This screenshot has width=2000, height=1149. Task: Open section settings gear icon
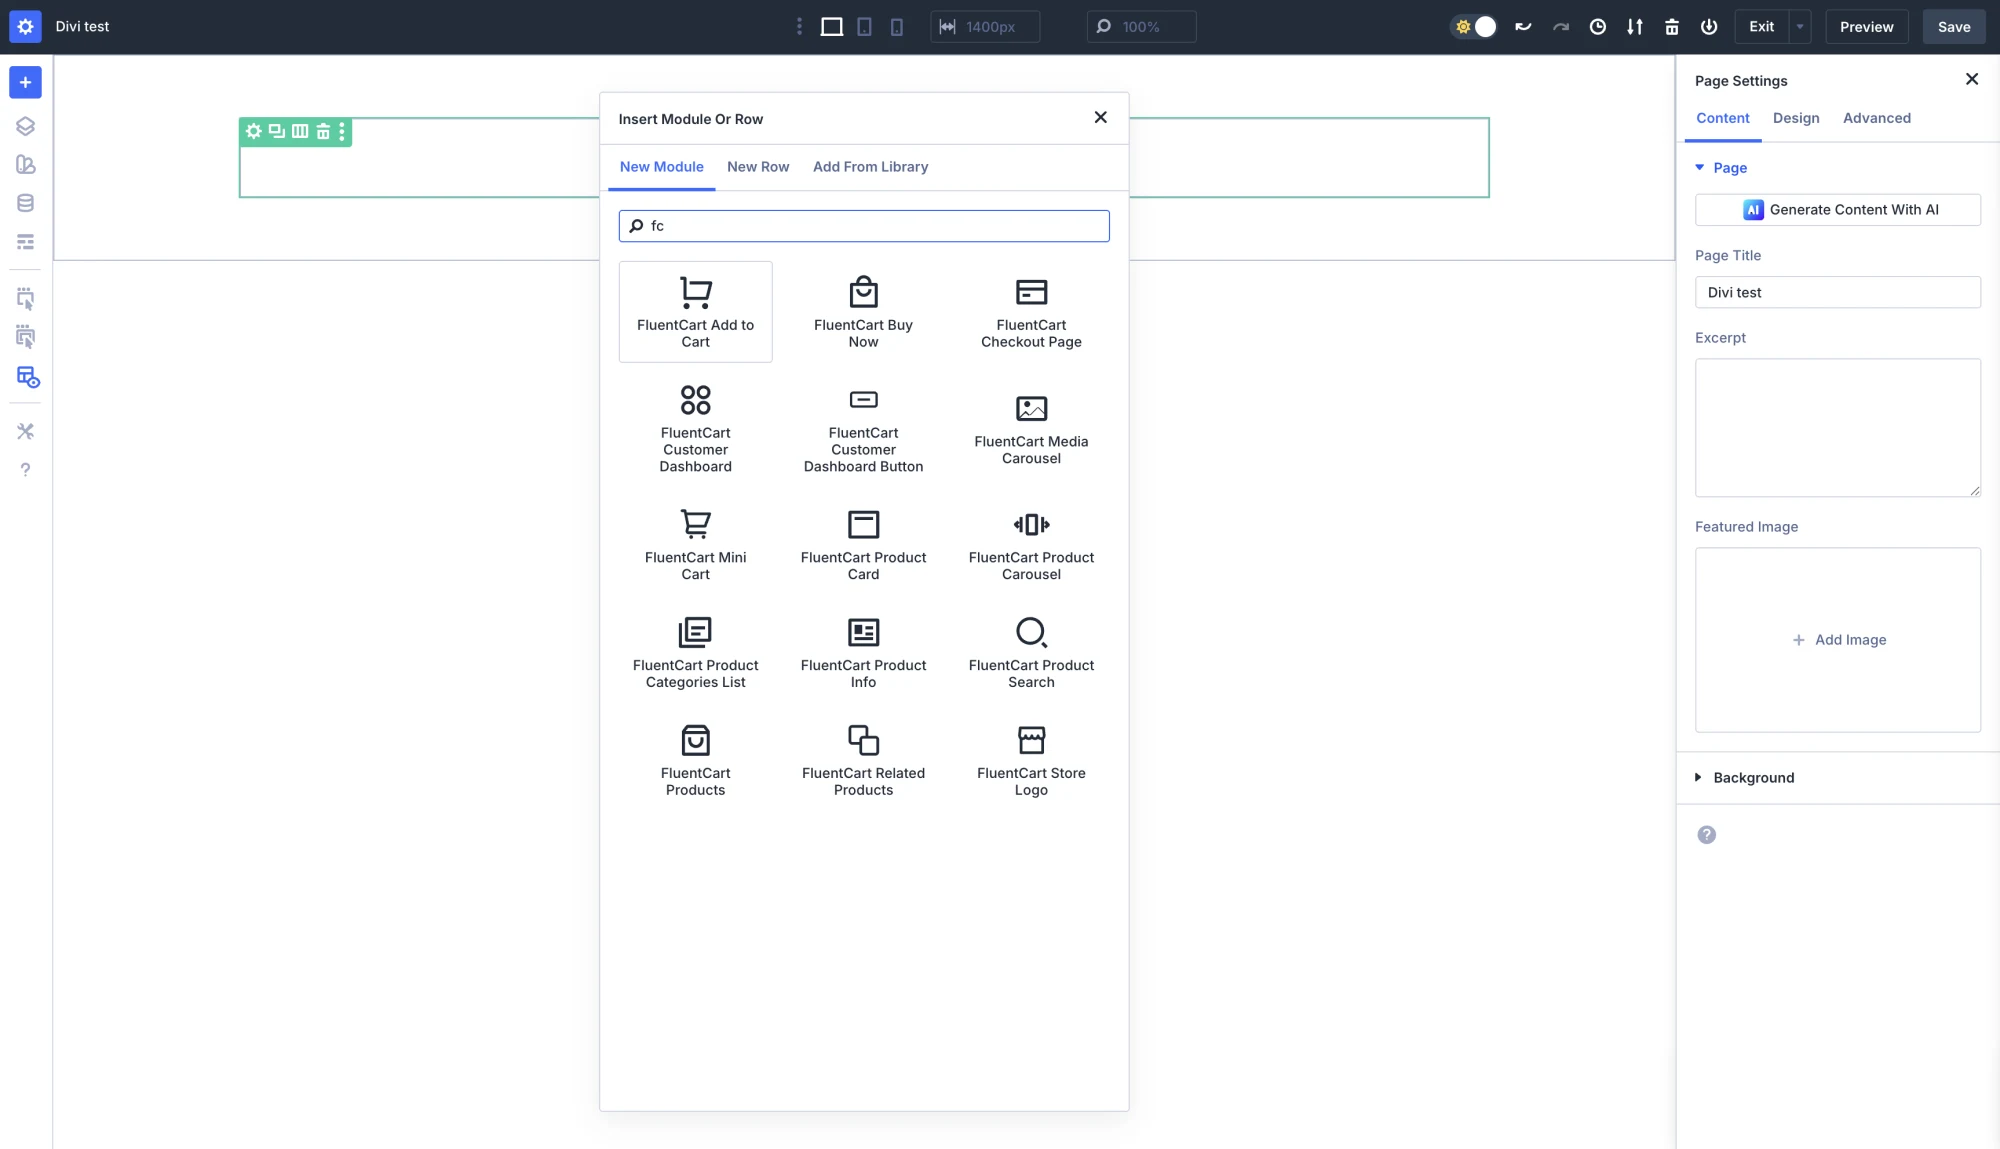[x=254, y=131]
